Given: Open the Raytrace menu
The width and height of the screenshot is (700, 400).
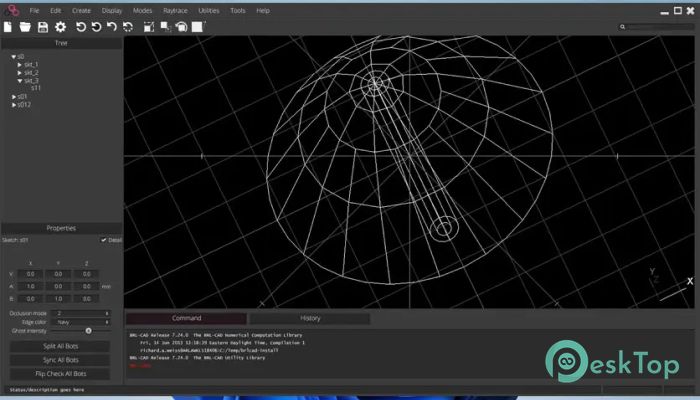Looking at the screenshot, I should pyautogui.click(x=175, y=10).
